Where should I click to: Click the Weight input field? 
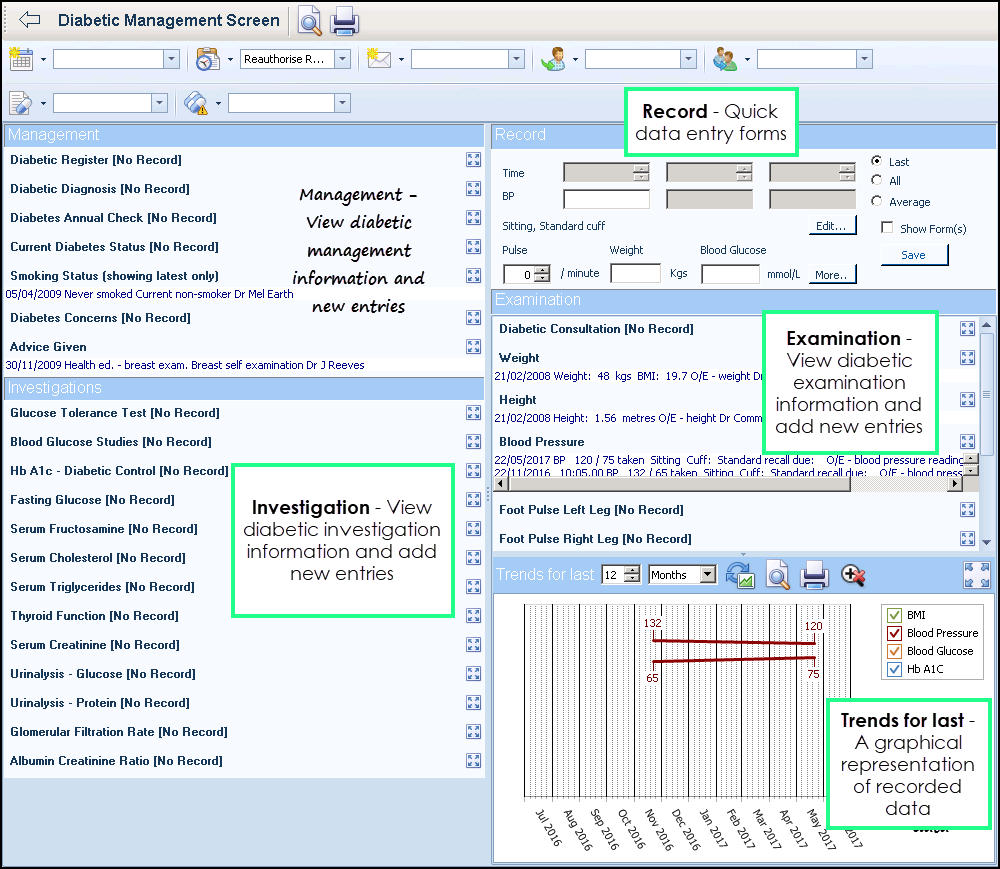click(635, 274)
